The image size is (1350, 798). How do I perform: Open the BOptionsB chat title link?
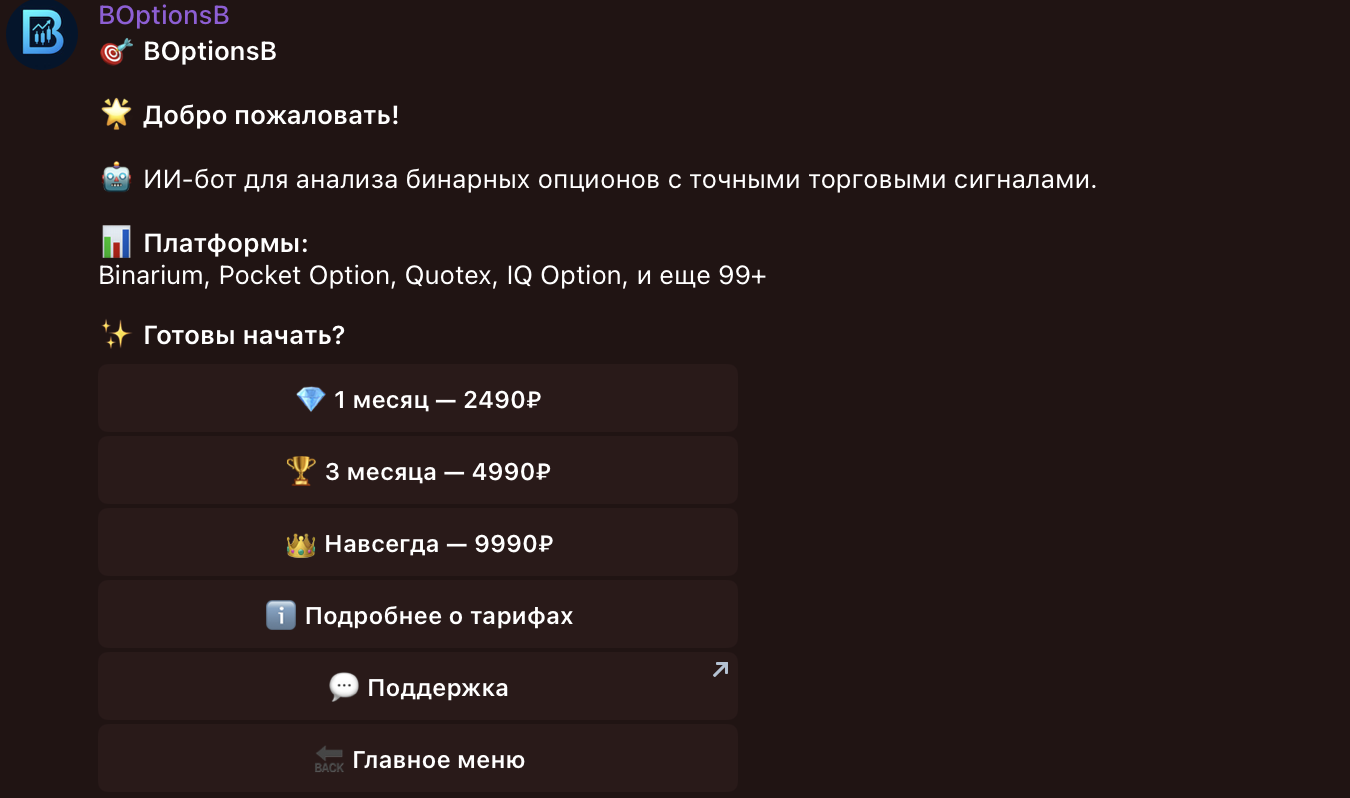click(163, 14)
